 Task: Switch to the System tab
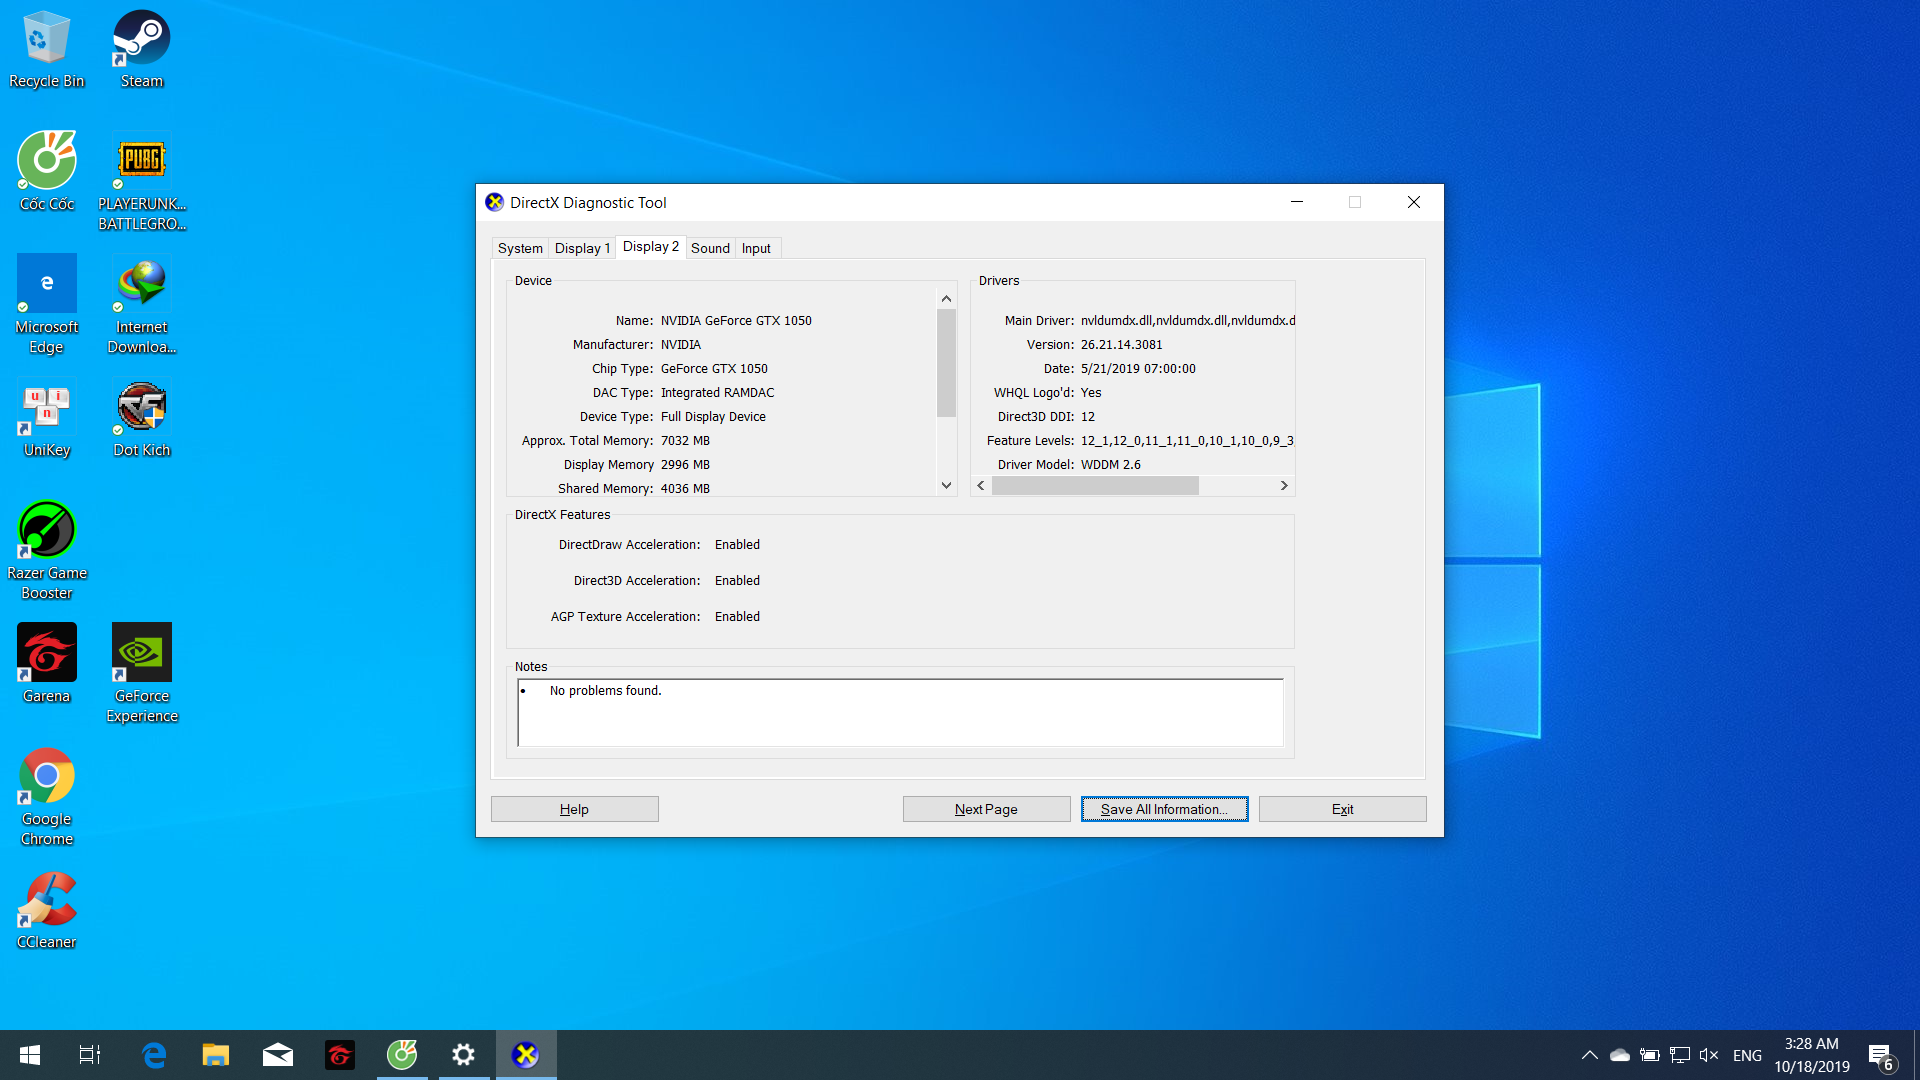(x=520, y=248)
